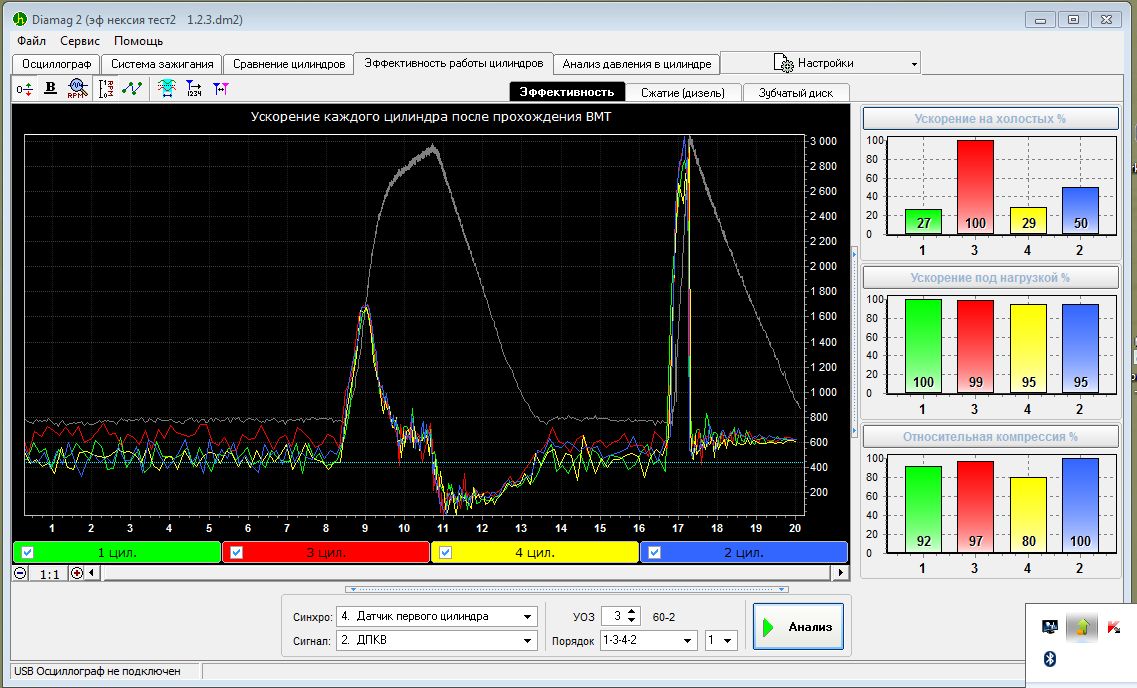The height and width of the screenshot is (688, 1137).
Task: Click the marker to 1234 order icon
Action: pos(194,88)
